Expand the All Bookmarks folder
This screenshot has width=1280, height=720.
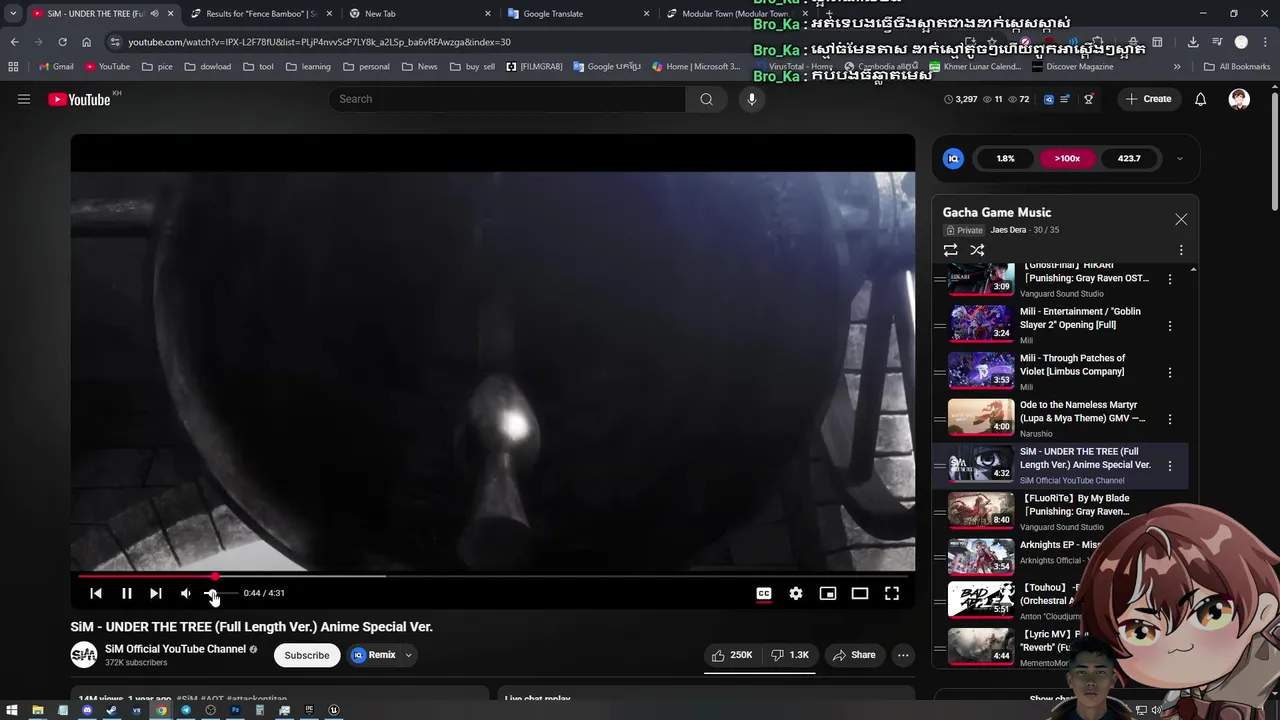click(1237, 67)
